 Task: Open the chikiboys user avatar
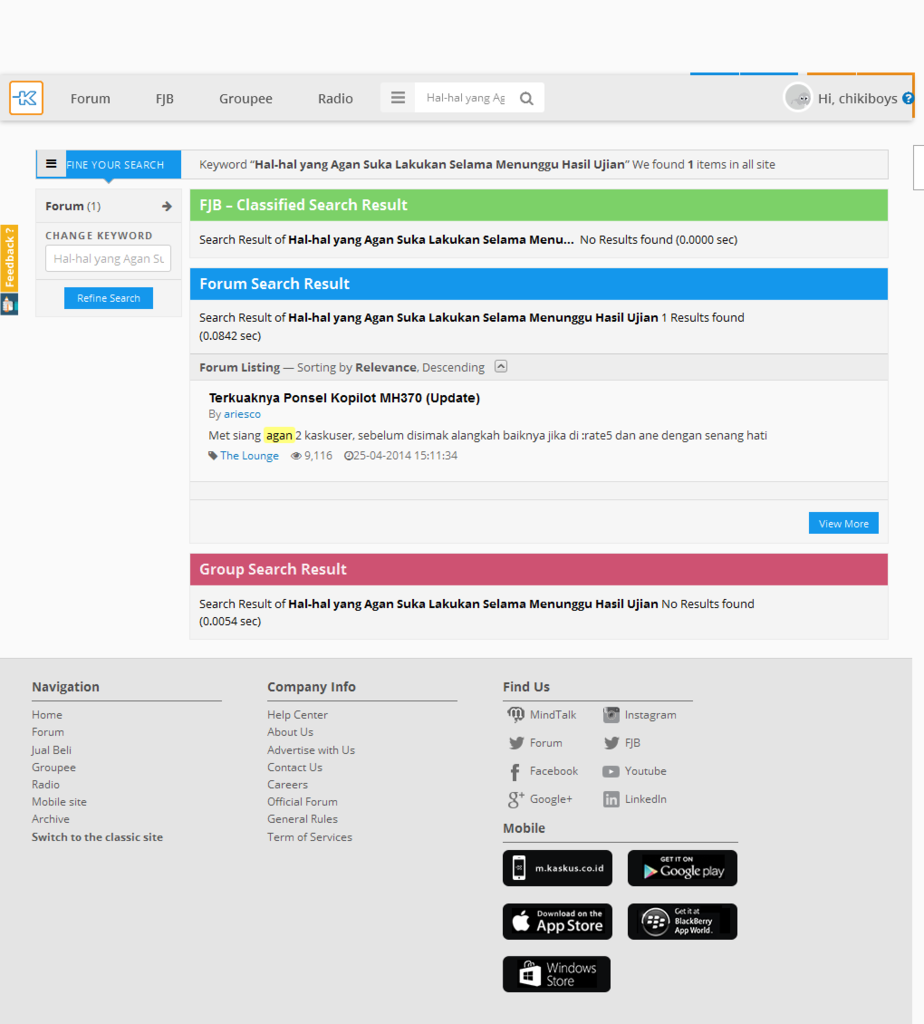798,98
